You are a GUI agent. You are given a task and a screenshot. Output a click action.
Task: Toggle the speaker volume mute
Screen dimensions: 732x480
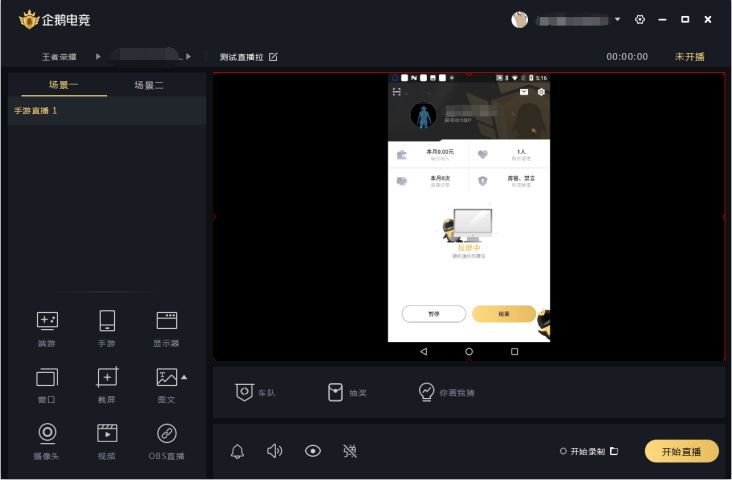click(x=275, y=451)
